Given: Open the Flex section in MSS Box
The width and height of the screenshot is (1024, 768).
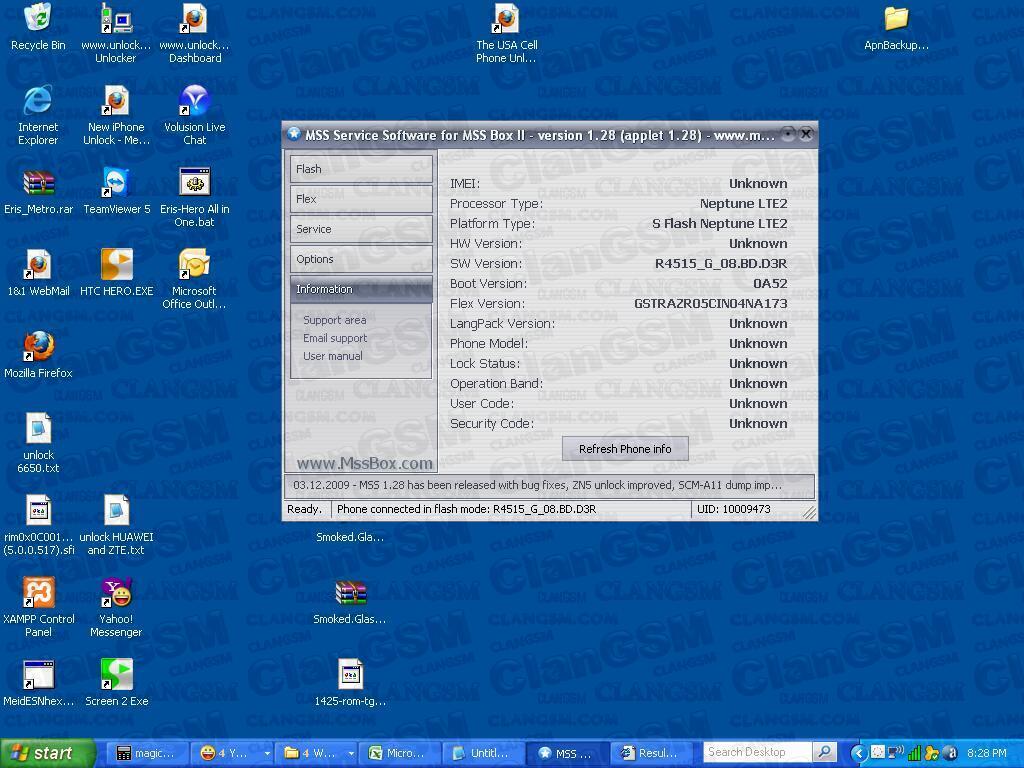Looking at the screenshot, I should 361,199.
